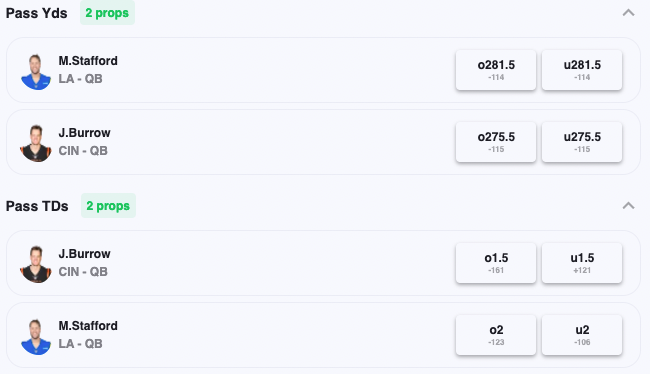
Task: Choose Burrow under 1.5 pass TDs
Action: click(x=582, y=263)
